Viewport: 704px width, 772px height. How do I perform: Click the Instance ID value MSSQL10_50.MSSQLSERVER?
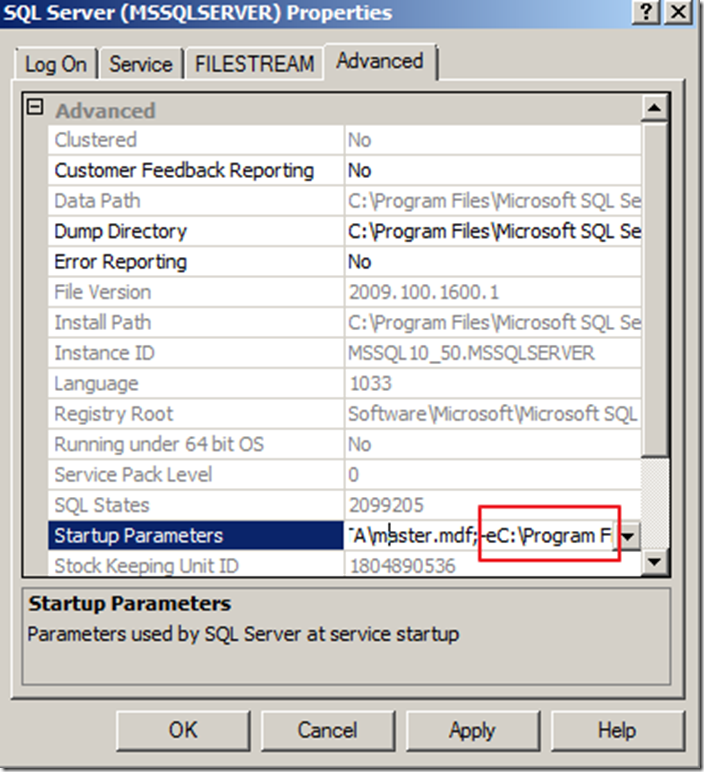pos(471,354)
